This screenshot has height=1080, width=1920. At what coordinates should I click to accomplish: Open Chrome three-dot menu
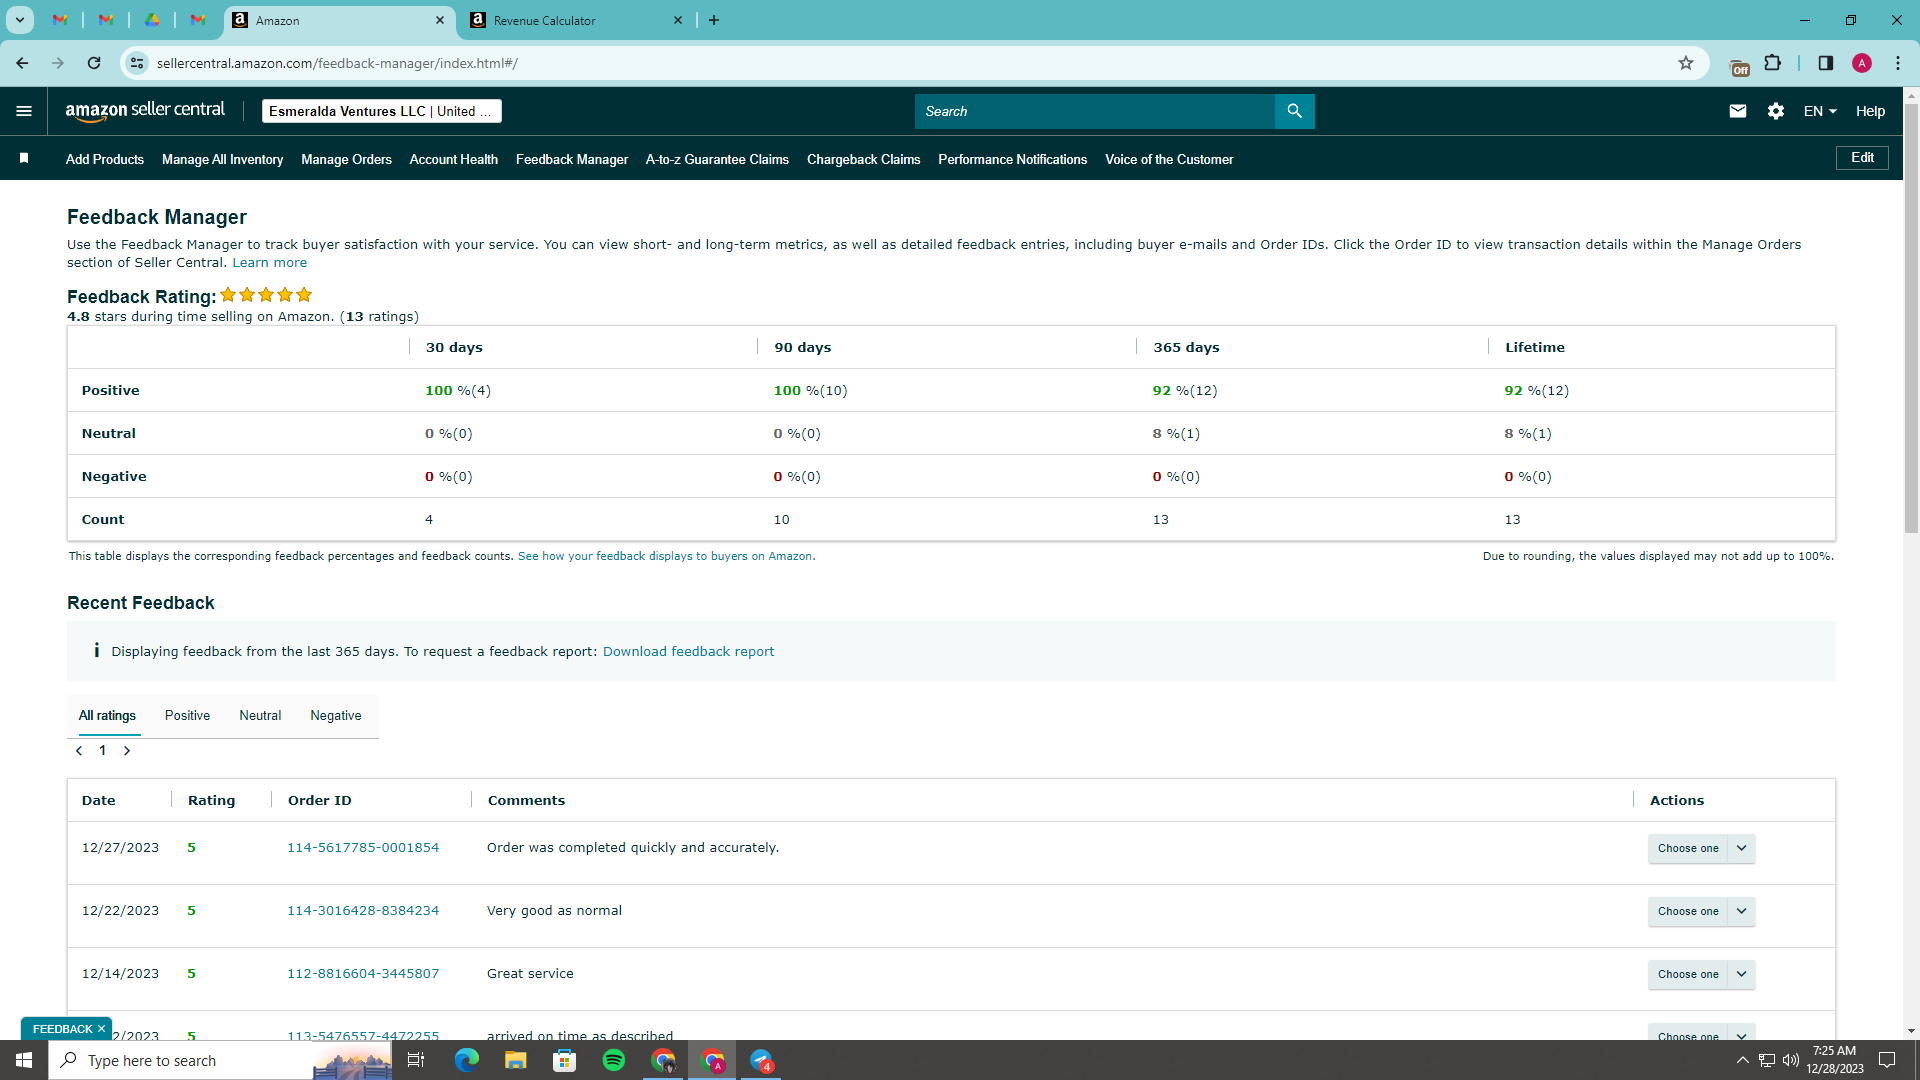1898,63
